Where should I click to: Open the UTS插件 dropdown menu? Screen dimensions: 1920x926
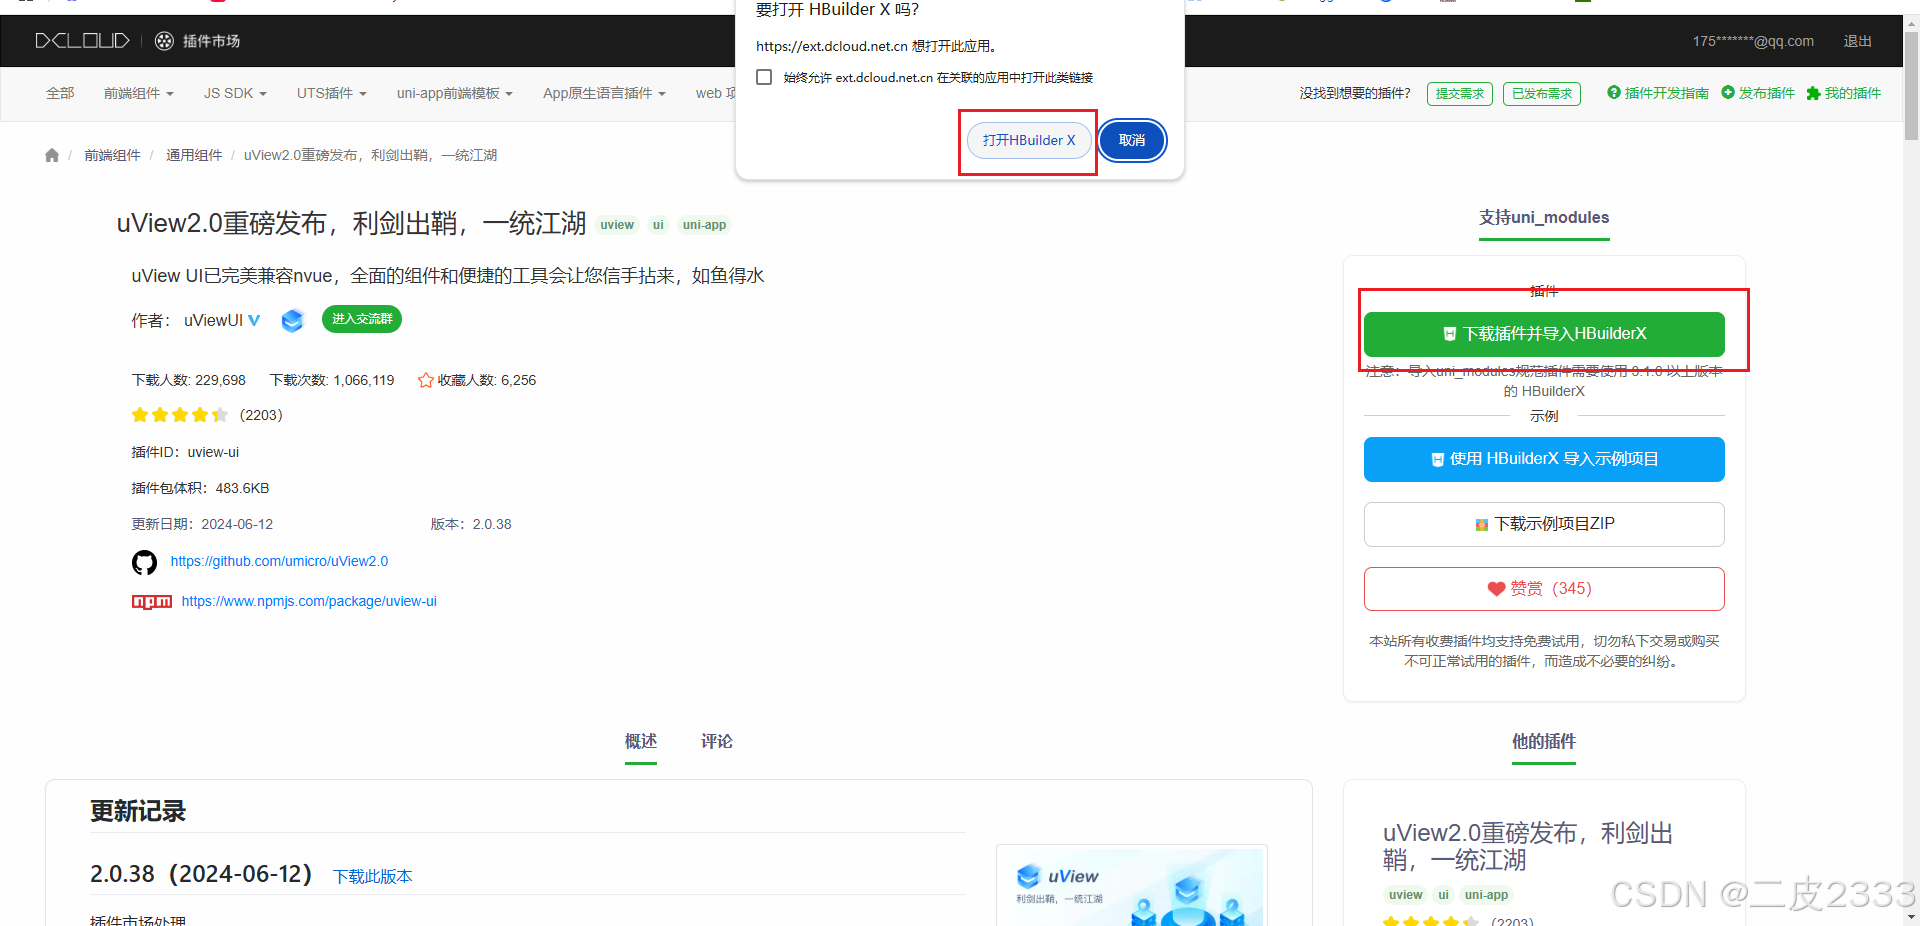tap(331, 93)
